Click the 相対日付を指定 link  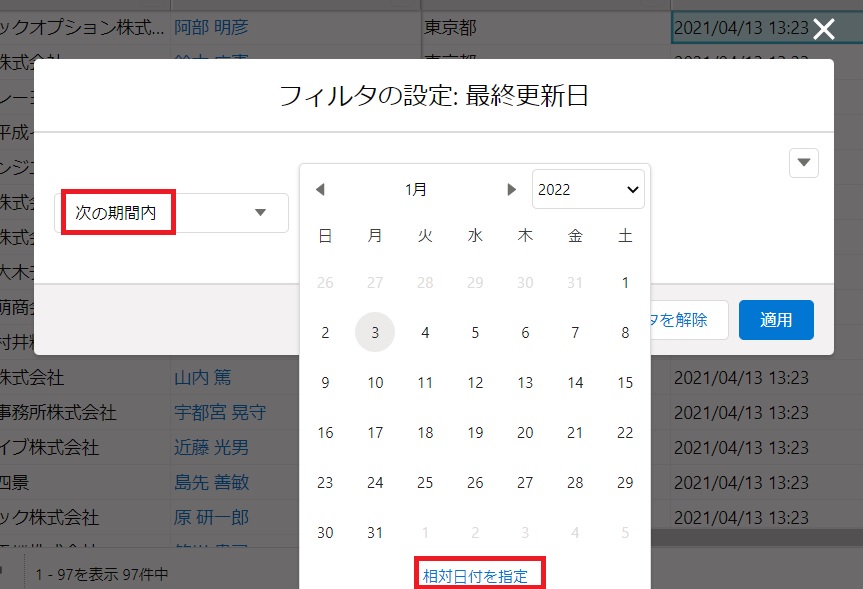tap(475, 576)
